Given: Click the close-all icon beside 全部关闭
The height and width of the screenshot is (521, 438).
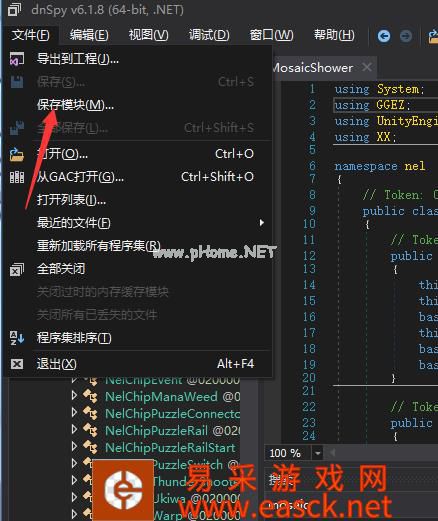Looking at the screenshot, I should pos(17,269).
